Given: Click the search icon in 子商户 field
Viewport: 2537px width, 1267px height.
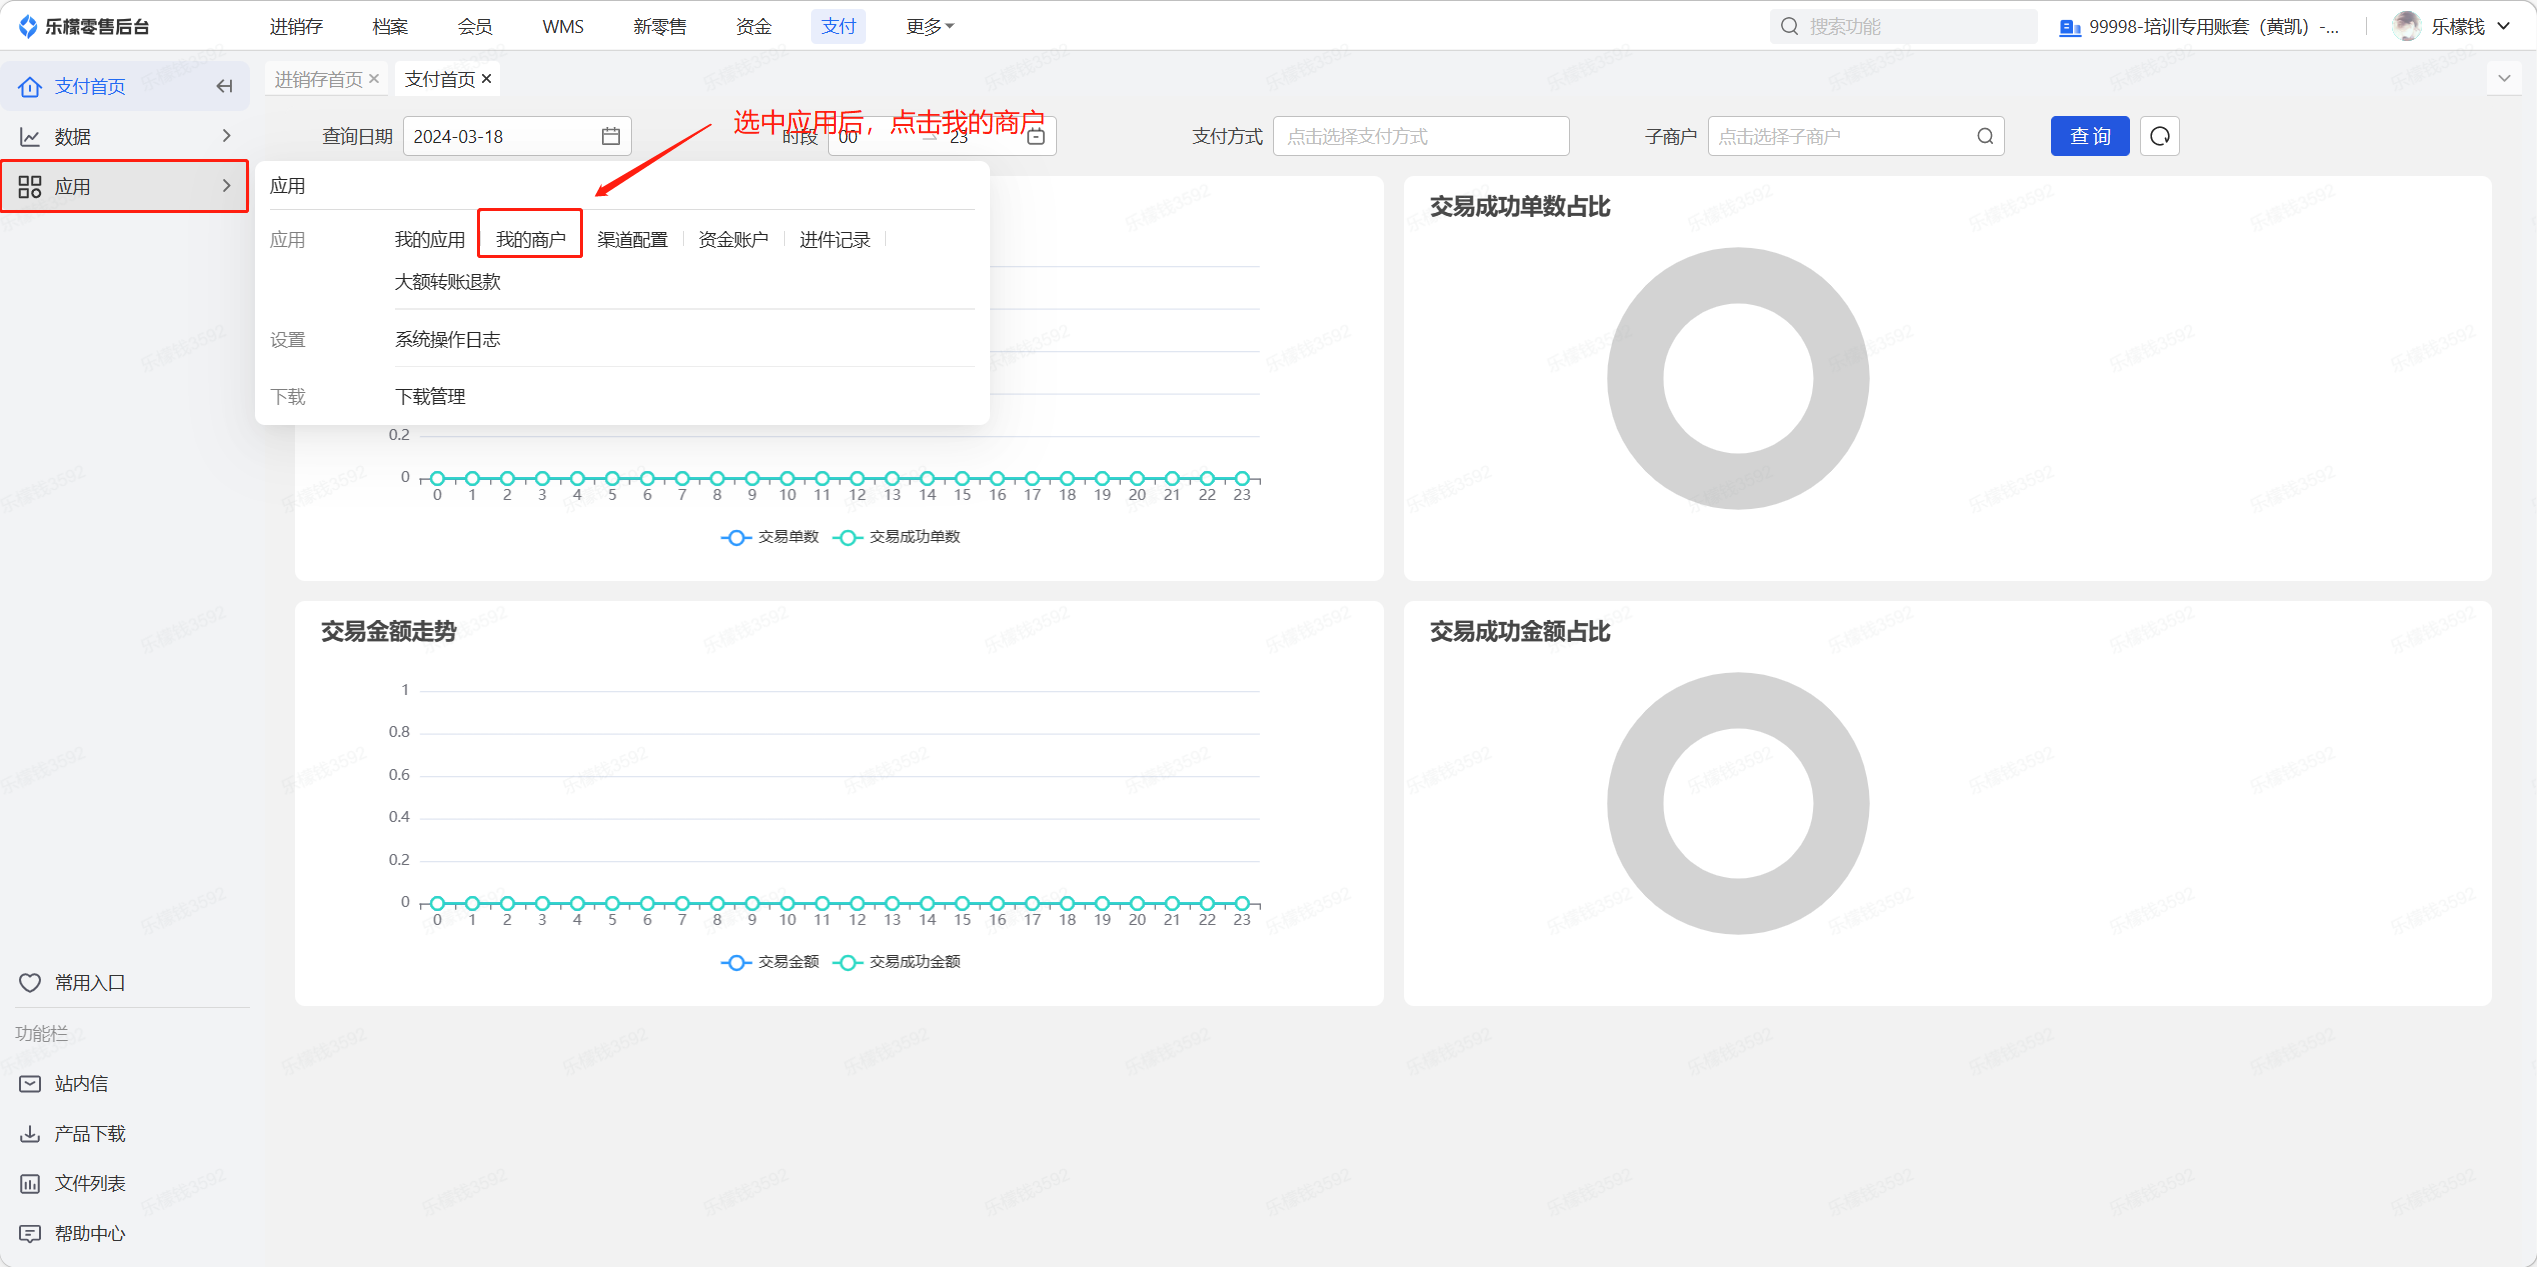Looking at the screenshot, I should pos(1985,136).
